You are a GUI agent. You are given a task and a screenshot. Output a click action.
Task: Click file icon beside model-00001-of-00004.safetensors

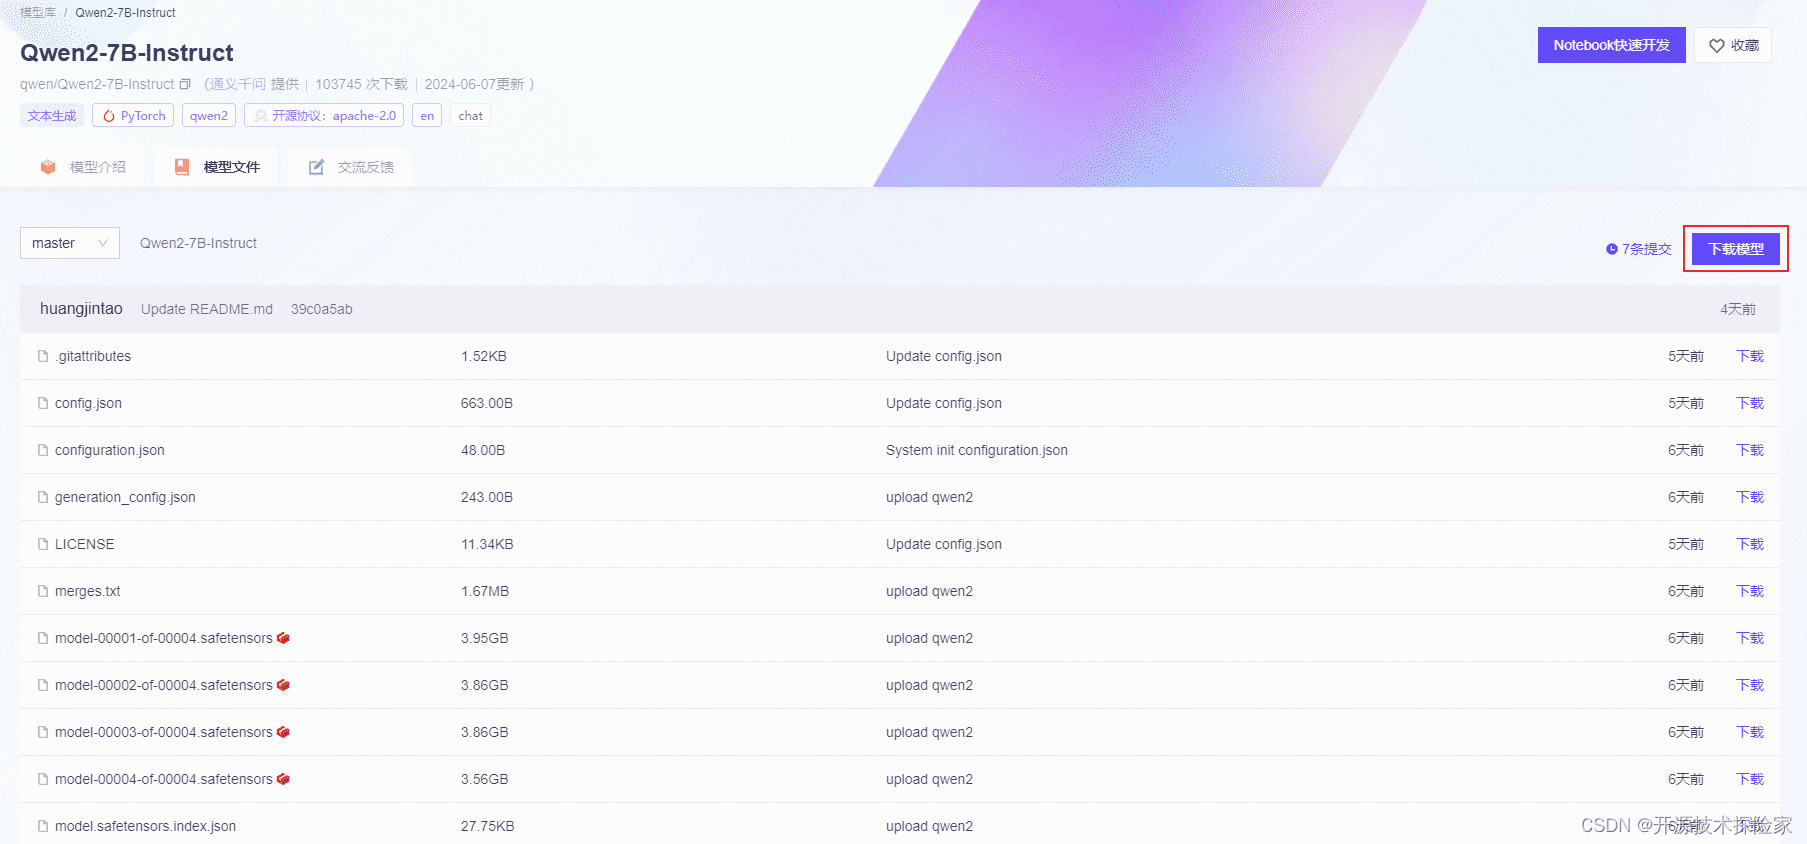coord(43,638)
